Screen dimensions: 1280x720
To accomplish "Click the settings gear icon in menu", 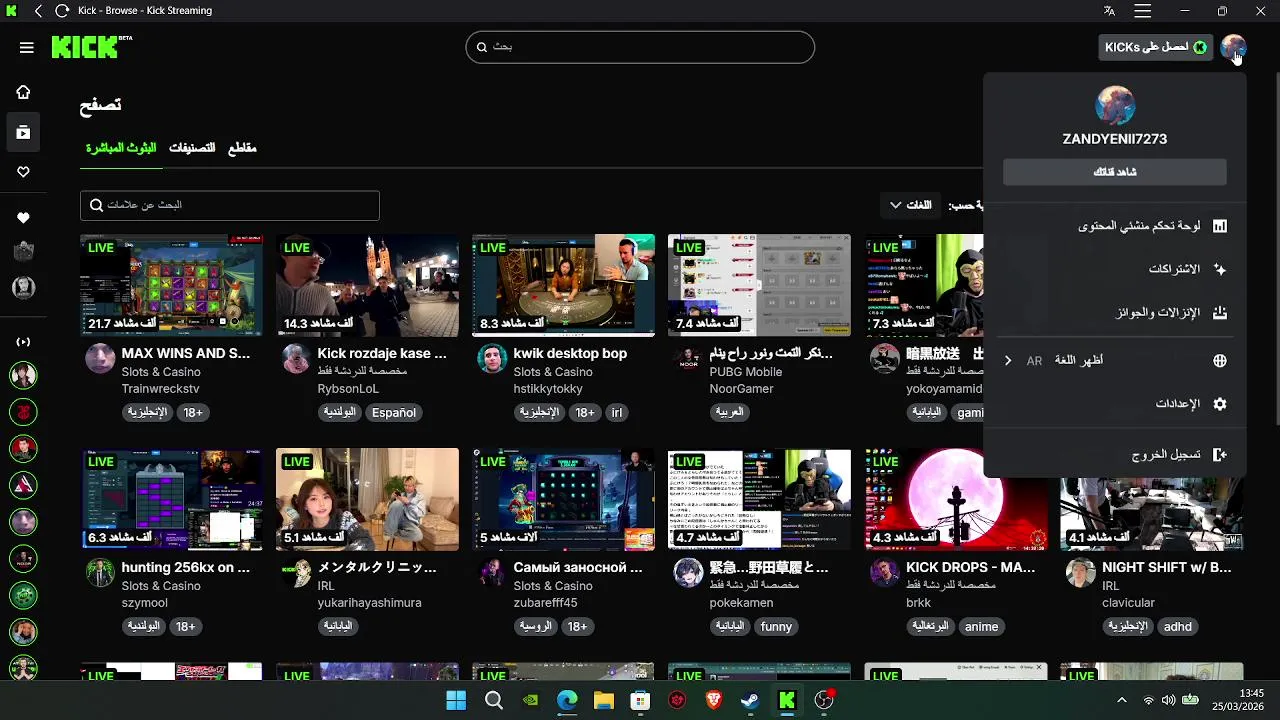I will click(x=1220, y=404).
